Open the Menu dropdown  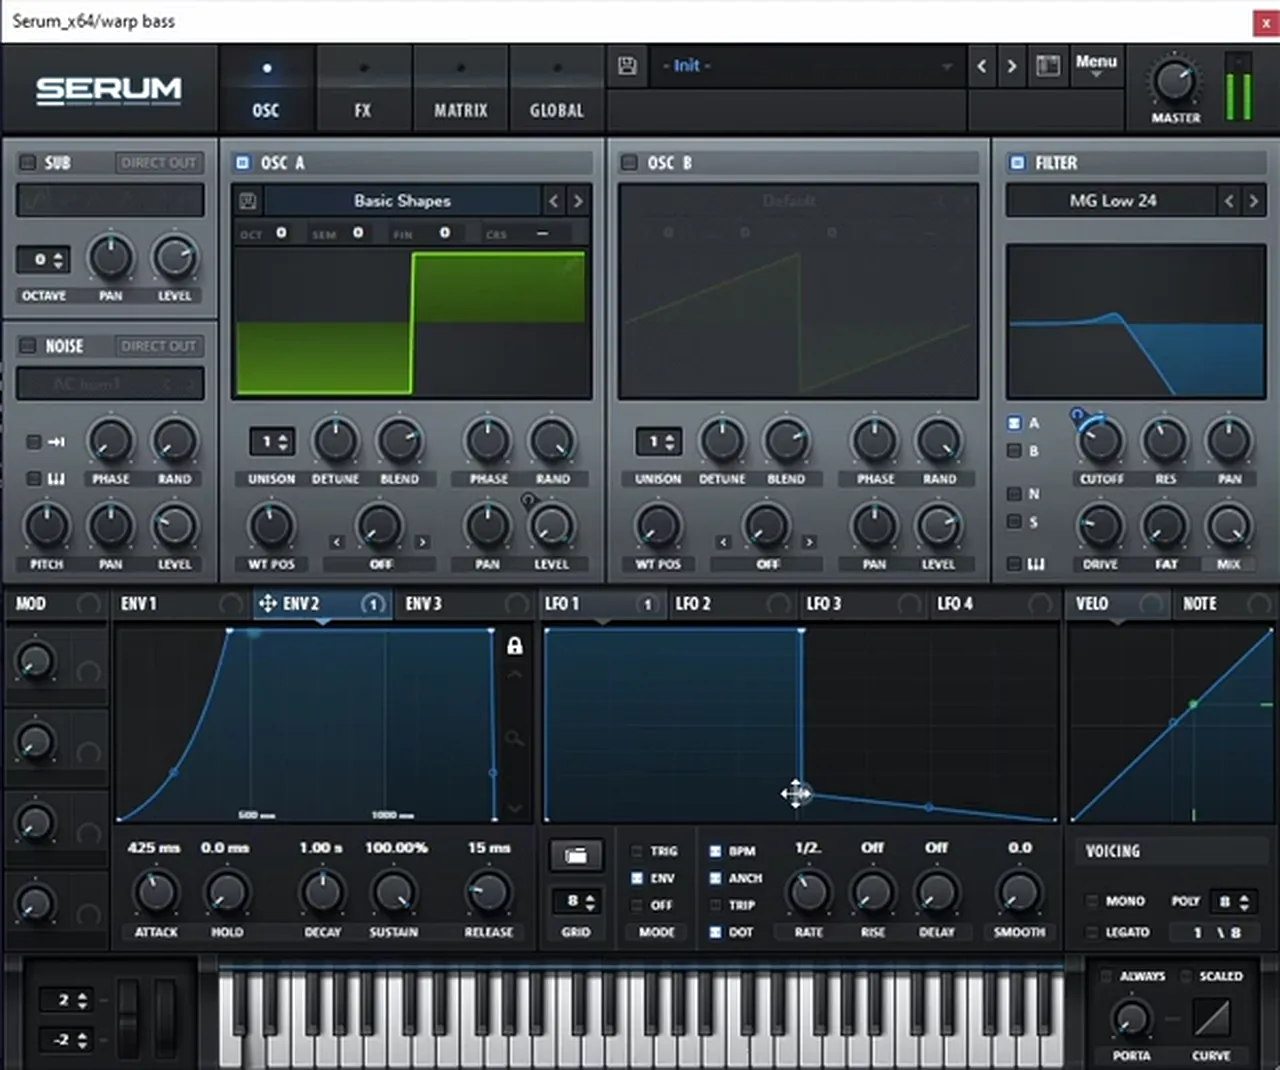coord(1096,65)
